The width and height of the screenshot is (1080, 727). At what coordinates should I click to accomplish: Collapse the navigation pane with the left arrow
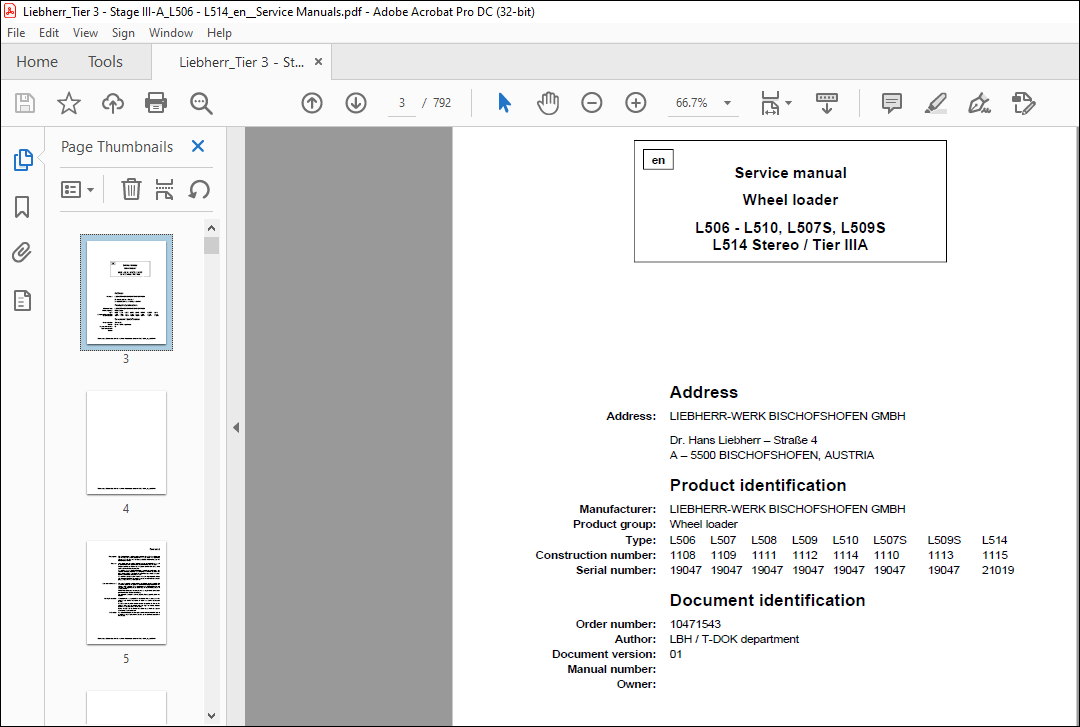click(236, 427)
